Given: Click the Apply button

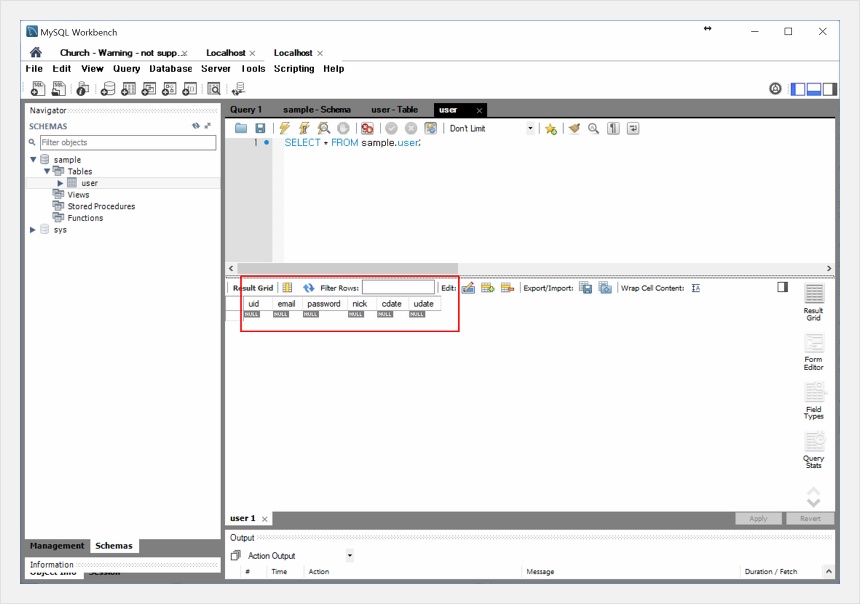Looking at the screenshot, I should tap(759, 518).
